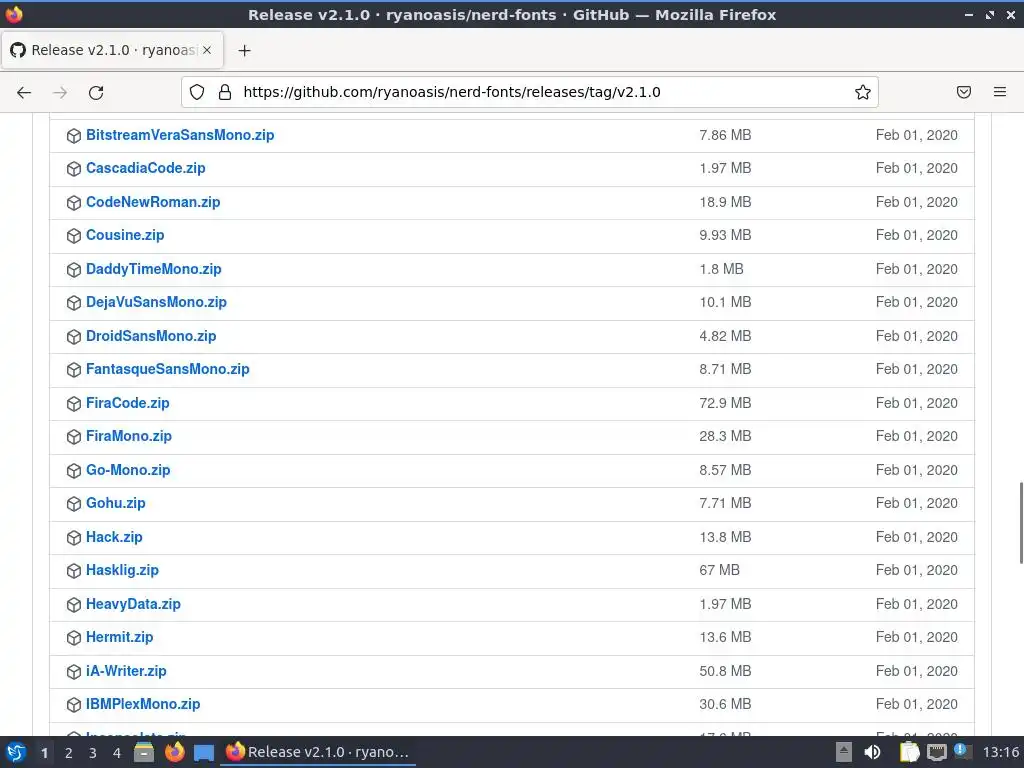Image resolution: width=1024 pixels, height=768 pixels.
Task: Click package icon beside Hack.zip
Action: [74, 538]
